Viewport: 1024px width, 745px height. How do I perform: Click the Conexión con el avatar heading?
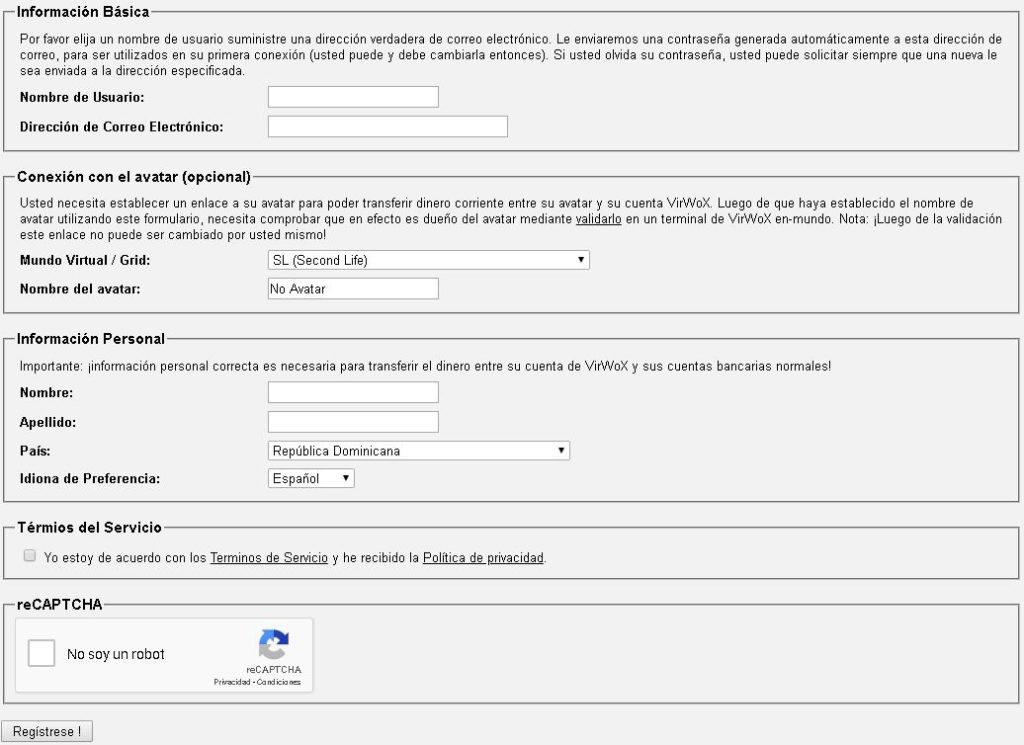[133, 177]
